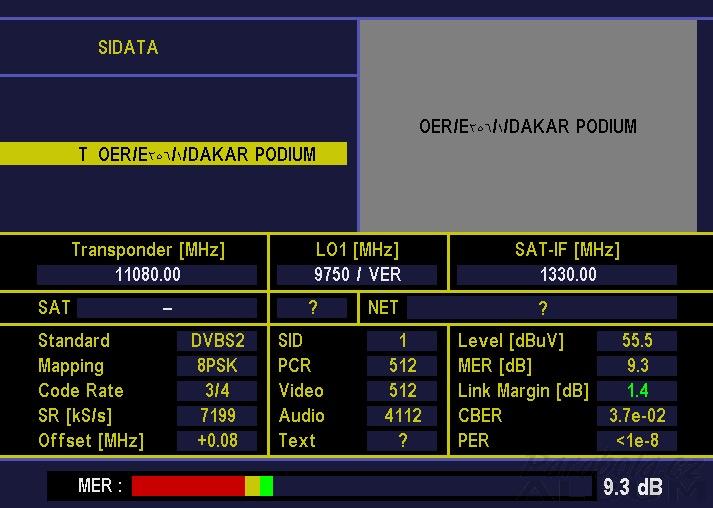Viewport: 713px width, 508px height.
Task: Select the Audio PID 4112 field
Action: point(402,415)
